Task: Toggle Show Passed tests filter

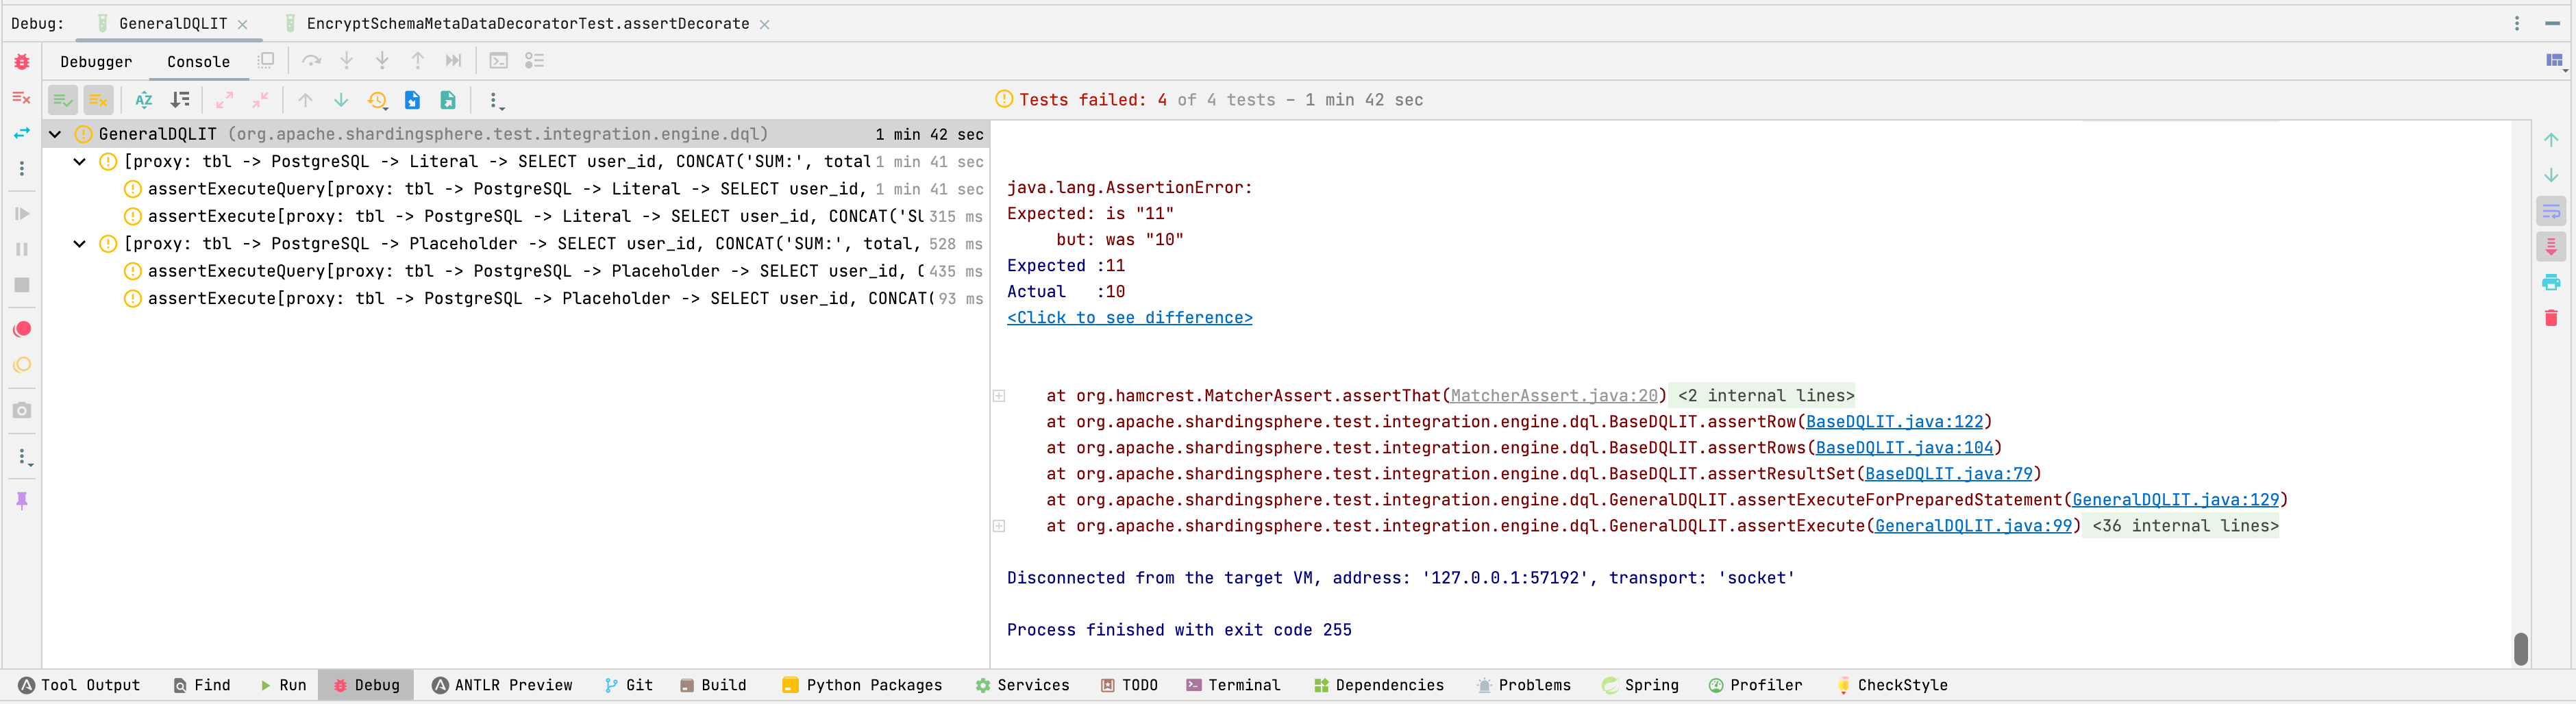Action: pos(62,100)
